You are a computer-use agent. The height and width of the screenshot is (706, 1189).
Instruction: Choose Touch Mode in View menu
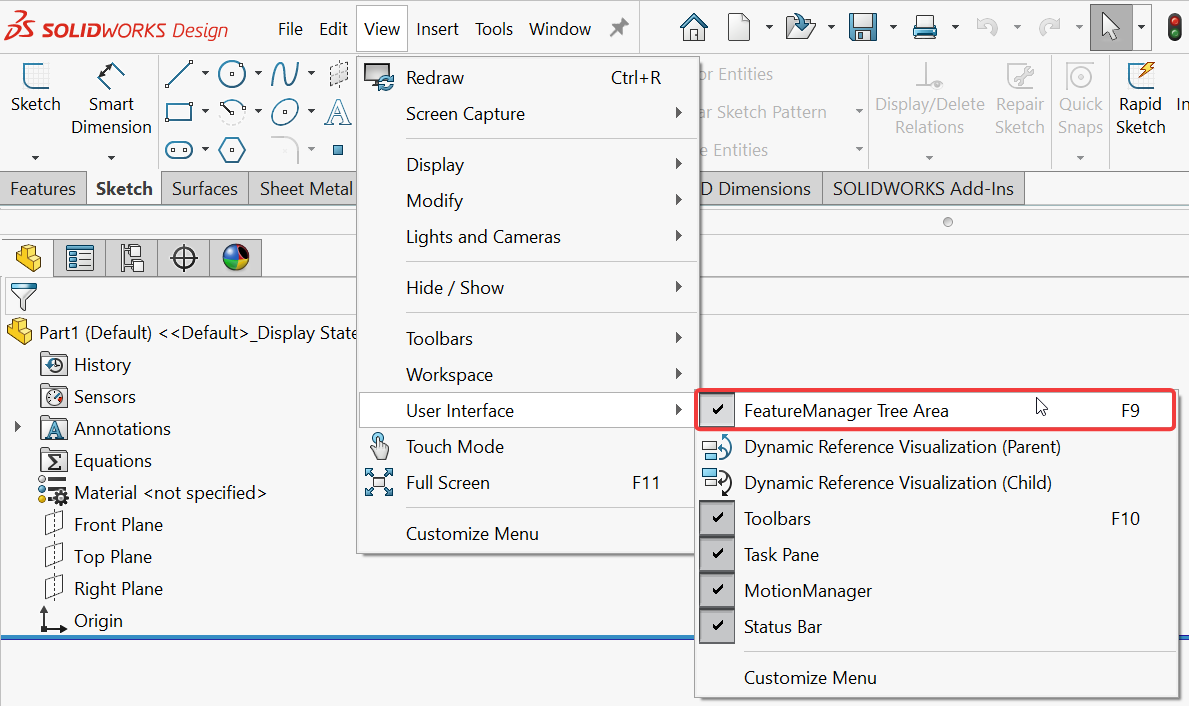[x=528, y=447]
